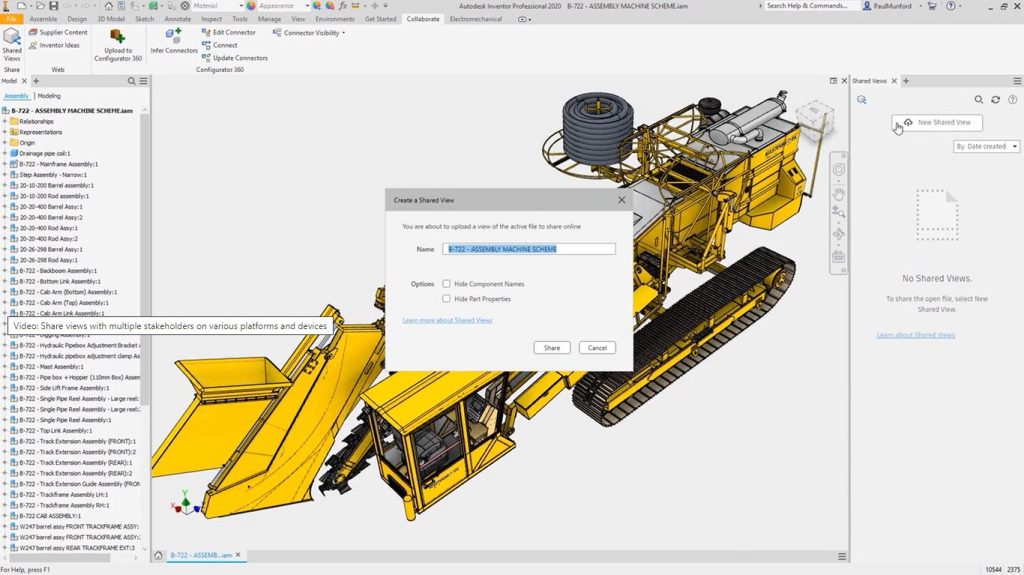
Task: Enable Hide Part Properties option
Action: click(446, 299)
